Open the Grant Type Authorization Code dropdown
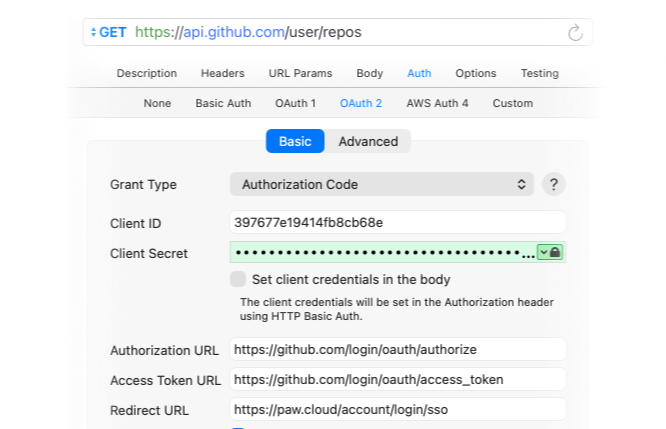 (381, 184)
